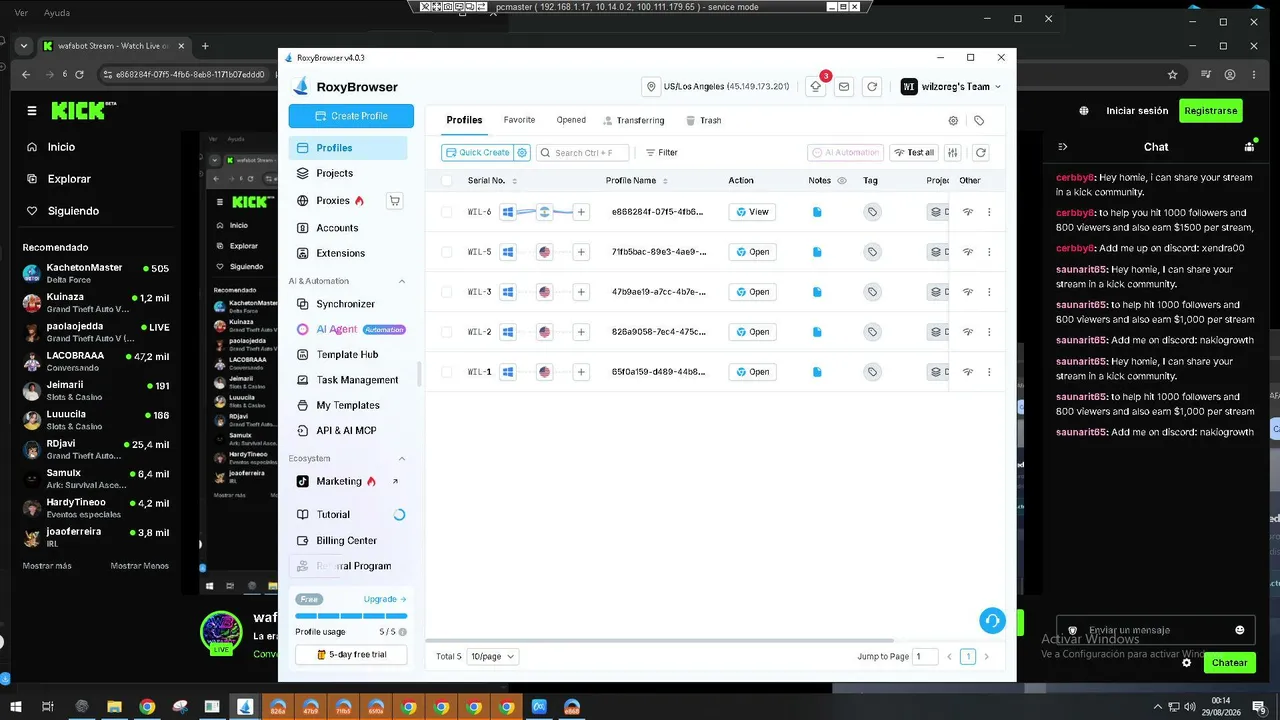1280x720 pixels.
Task: Open the emoji picker in Kick chat
Action: pos(1240,630)
